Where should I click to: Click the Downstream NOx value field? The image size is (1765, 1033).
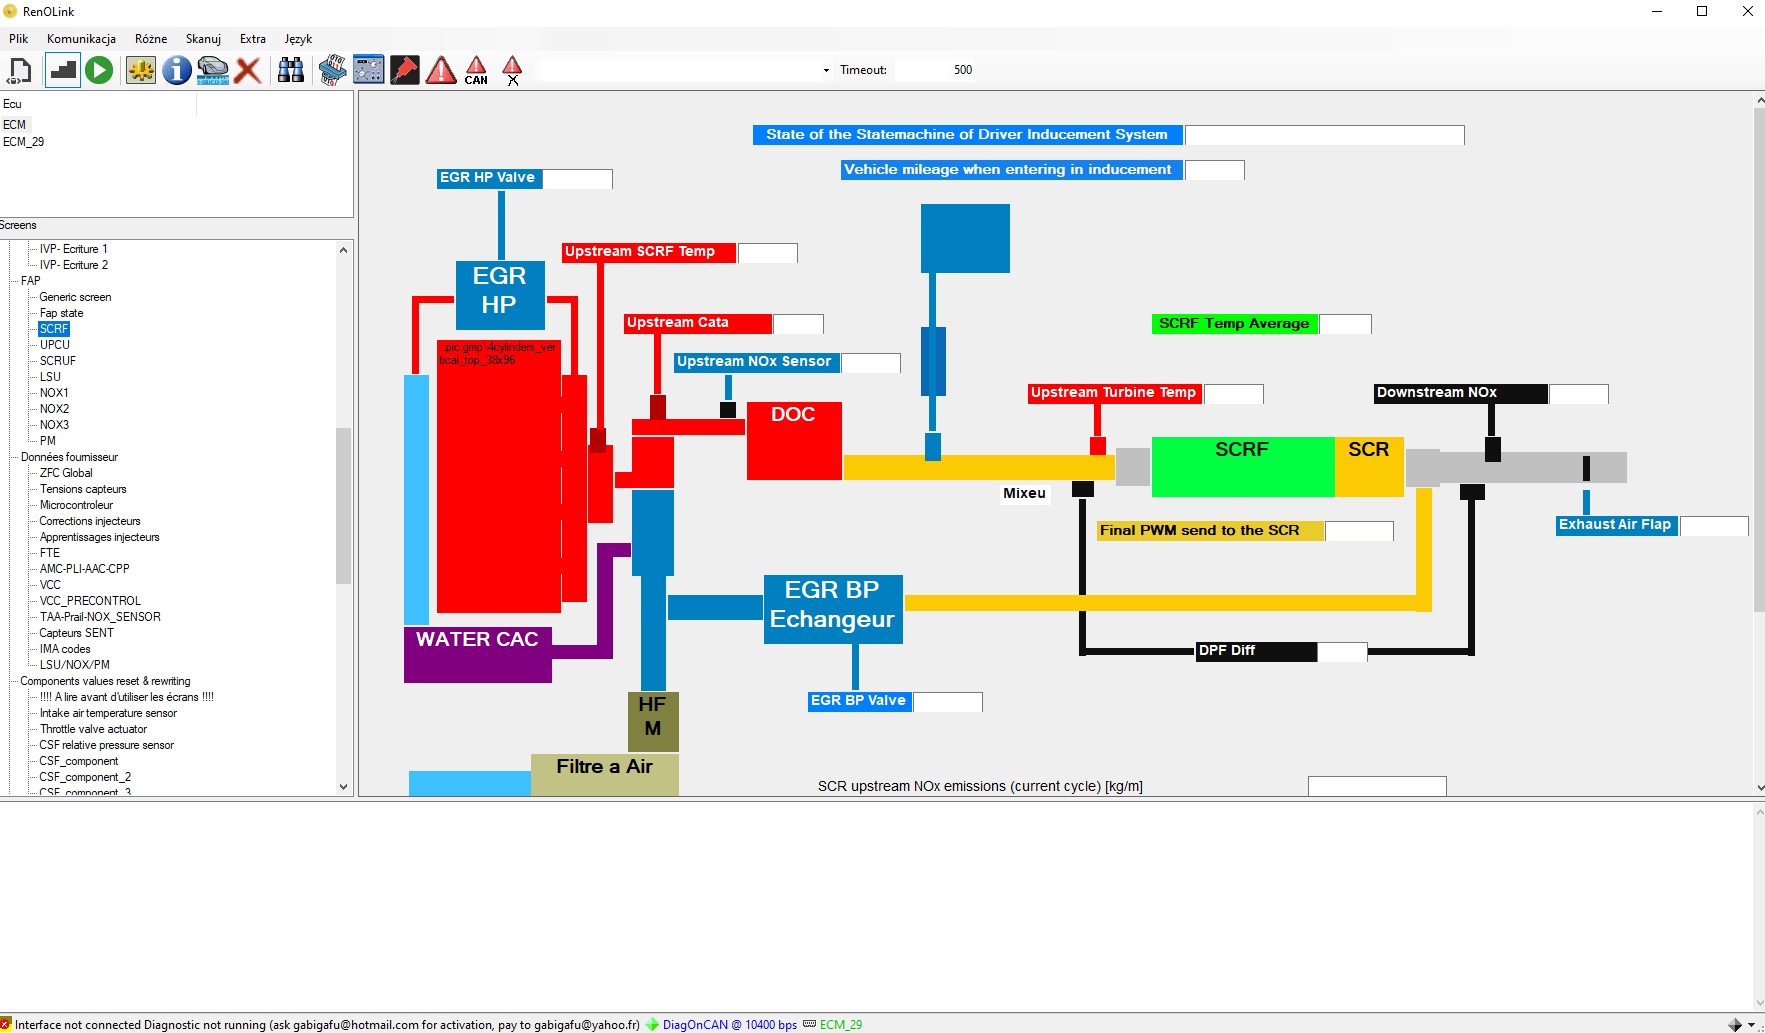[1578, 394]
